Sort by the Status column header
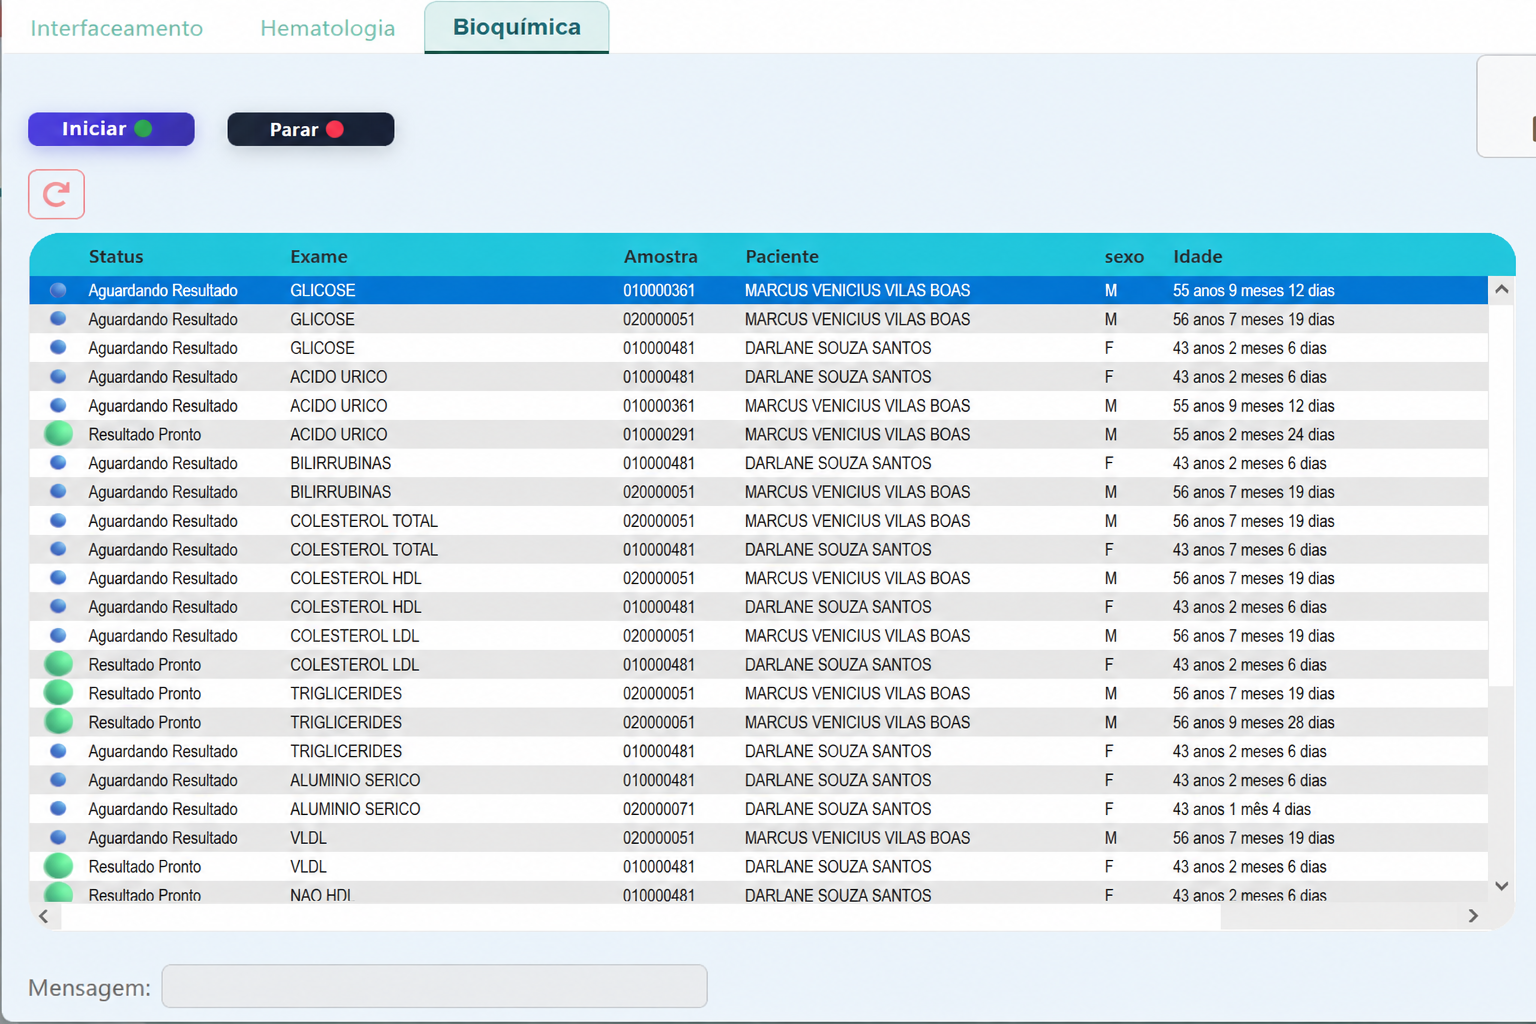Screen dimensions: 1536x1024 coord(116,257)
